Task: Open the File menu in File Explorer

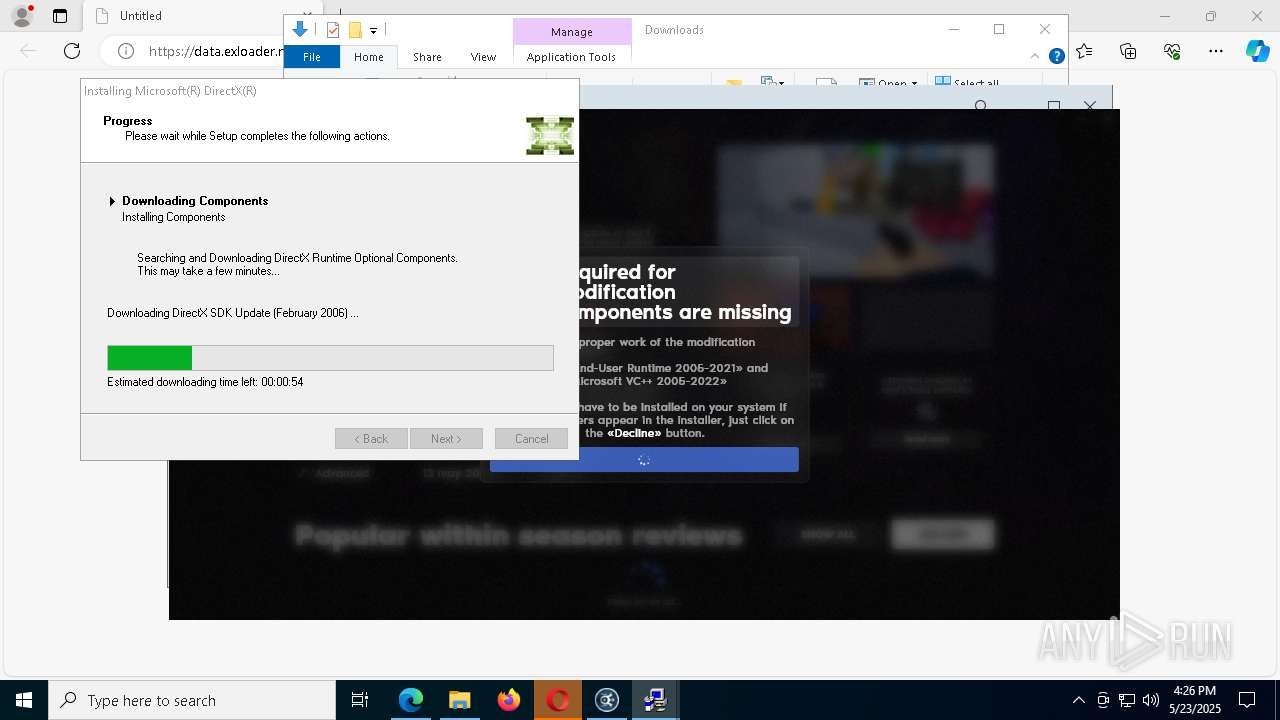Action: click(312, 57)
